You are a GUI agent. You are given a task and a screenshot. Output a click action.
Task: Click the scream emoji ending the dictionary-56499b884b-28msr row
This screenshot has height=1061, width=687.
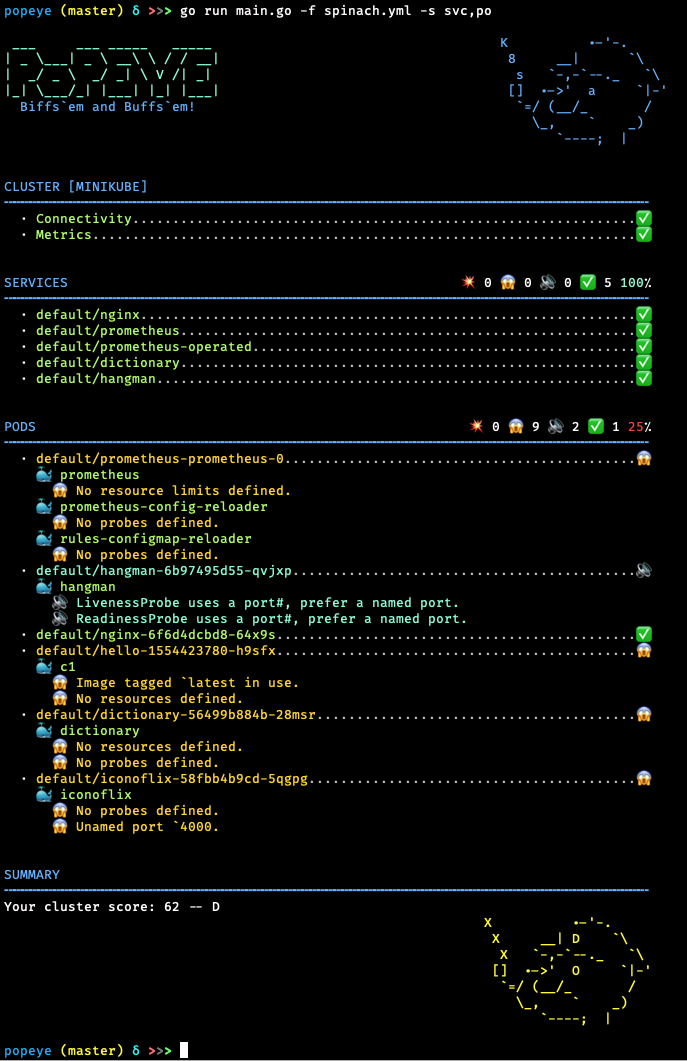point(644,715)
